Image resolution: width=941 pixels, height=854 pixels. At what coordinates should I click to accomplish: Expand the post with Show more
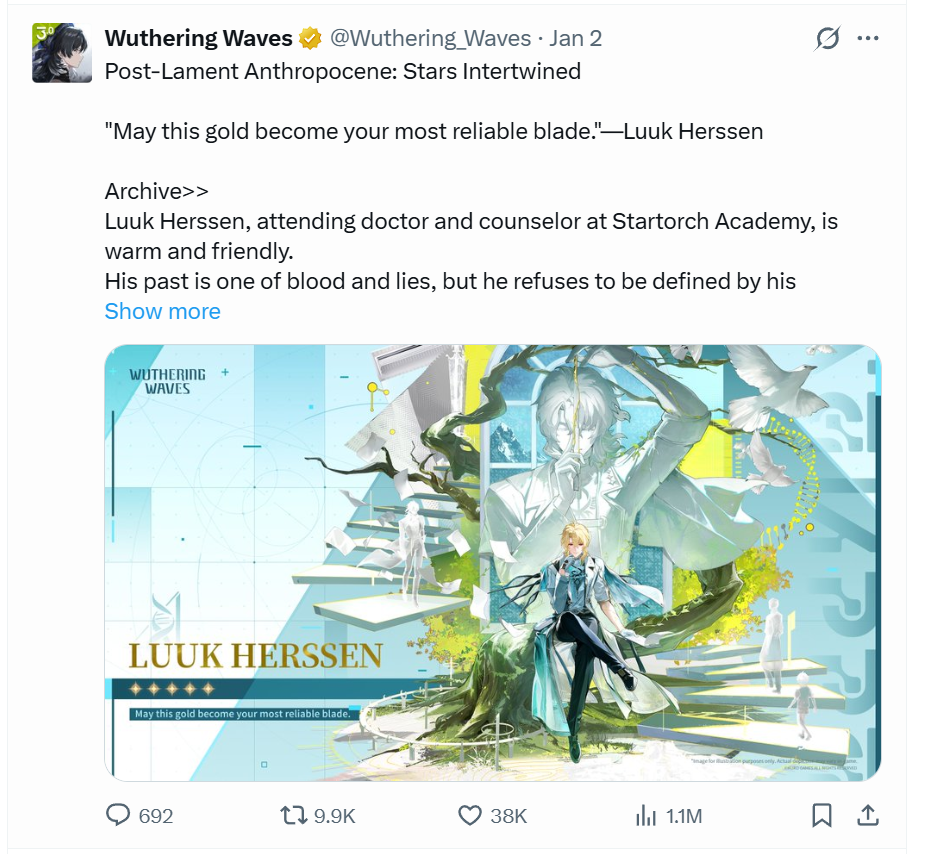point(163,311)
